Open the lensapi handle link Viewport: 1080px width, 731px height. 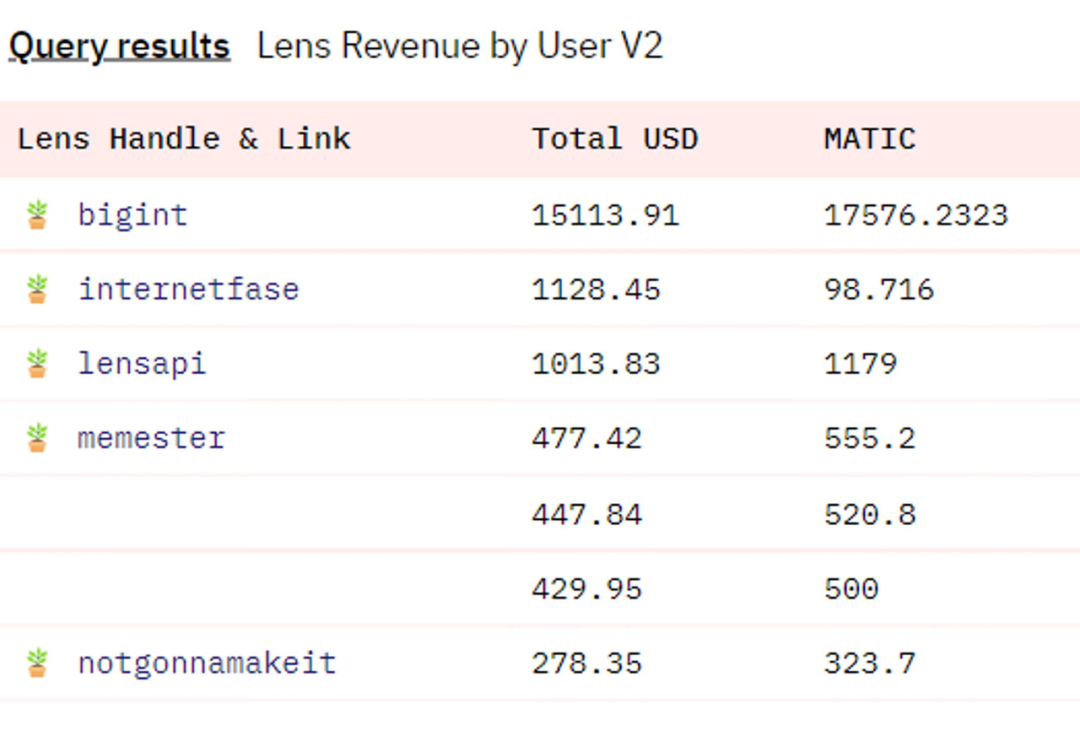click(142, 363)
